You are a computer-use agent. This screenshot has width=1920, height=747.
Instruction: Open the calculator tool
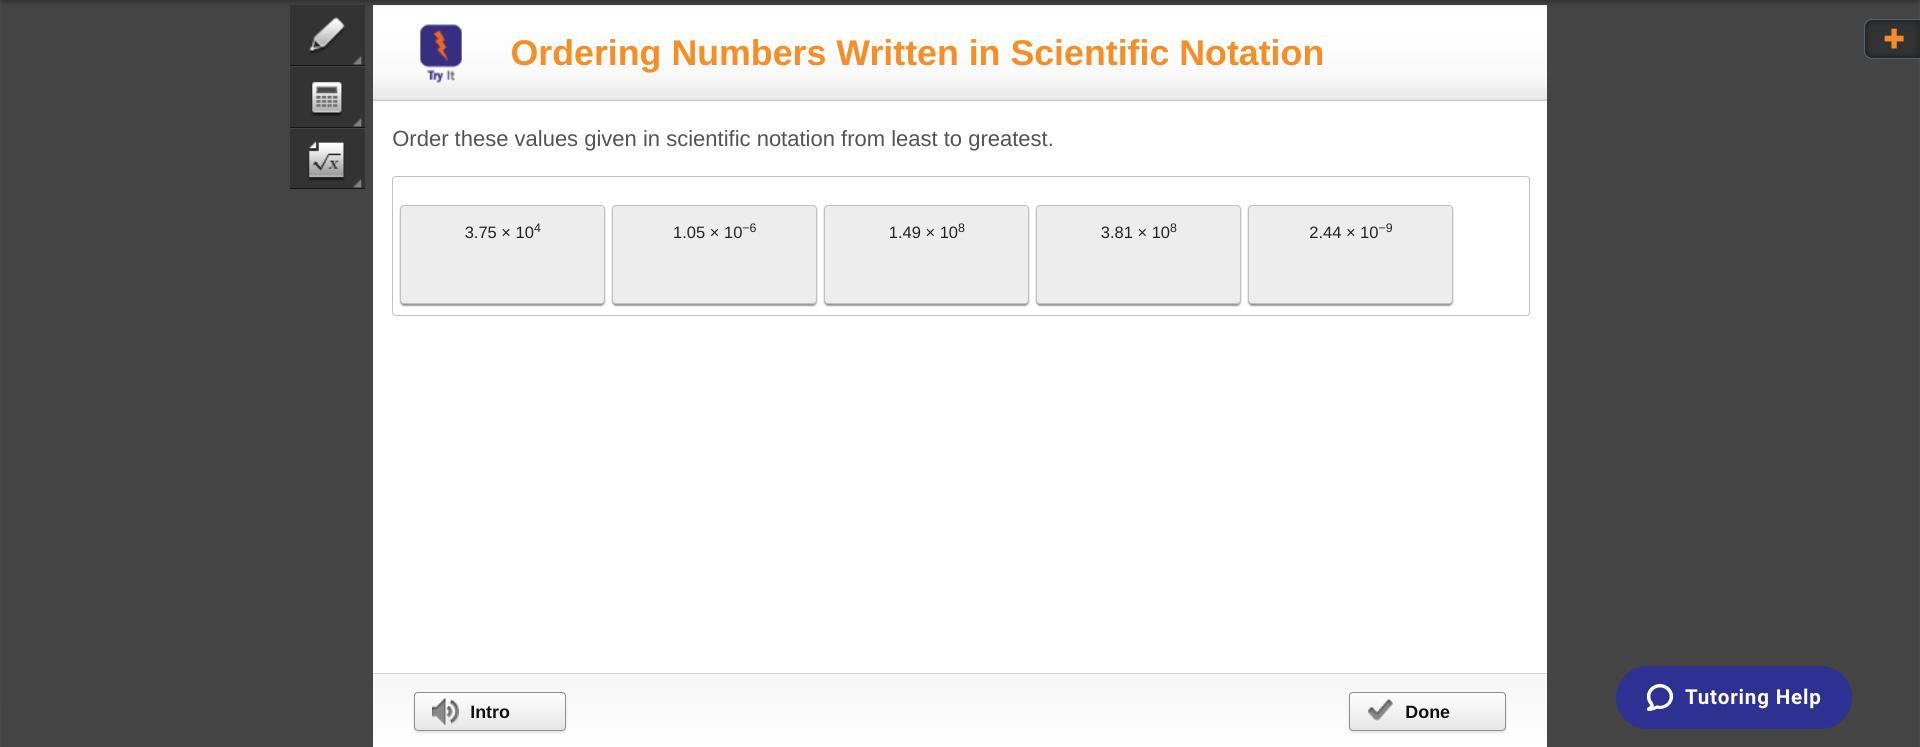[x=326, y=97]
